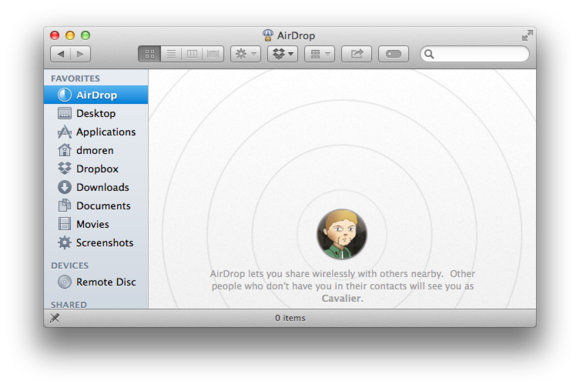Open the gear Action menu
580x388 pixels.
click(246, 54)
